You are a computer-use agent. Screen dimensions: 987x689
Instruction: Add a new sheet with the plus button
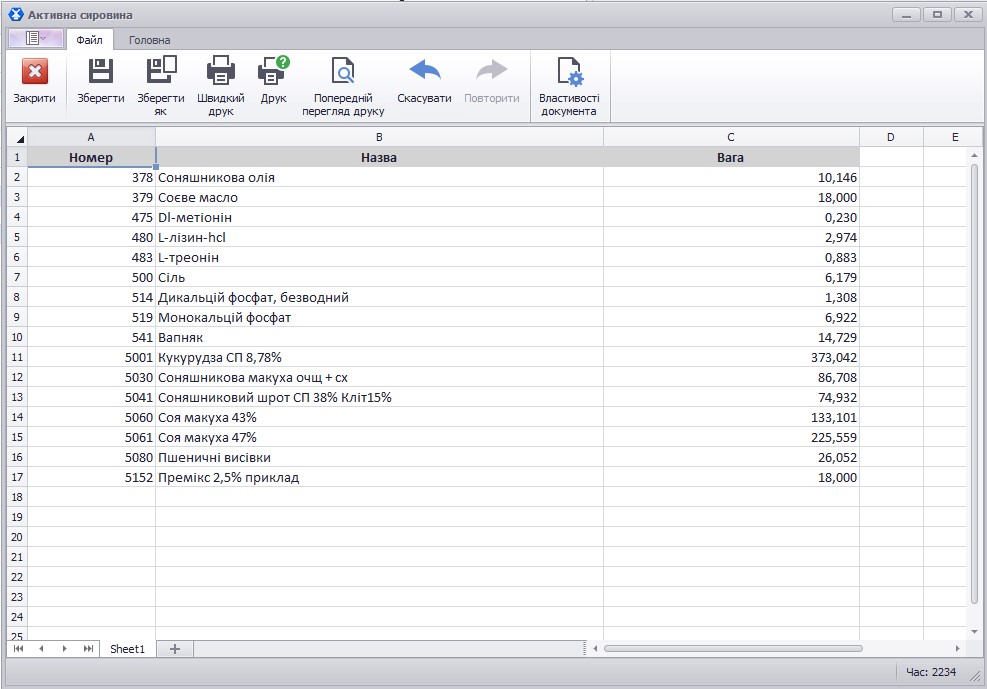[x=175, y=649]
